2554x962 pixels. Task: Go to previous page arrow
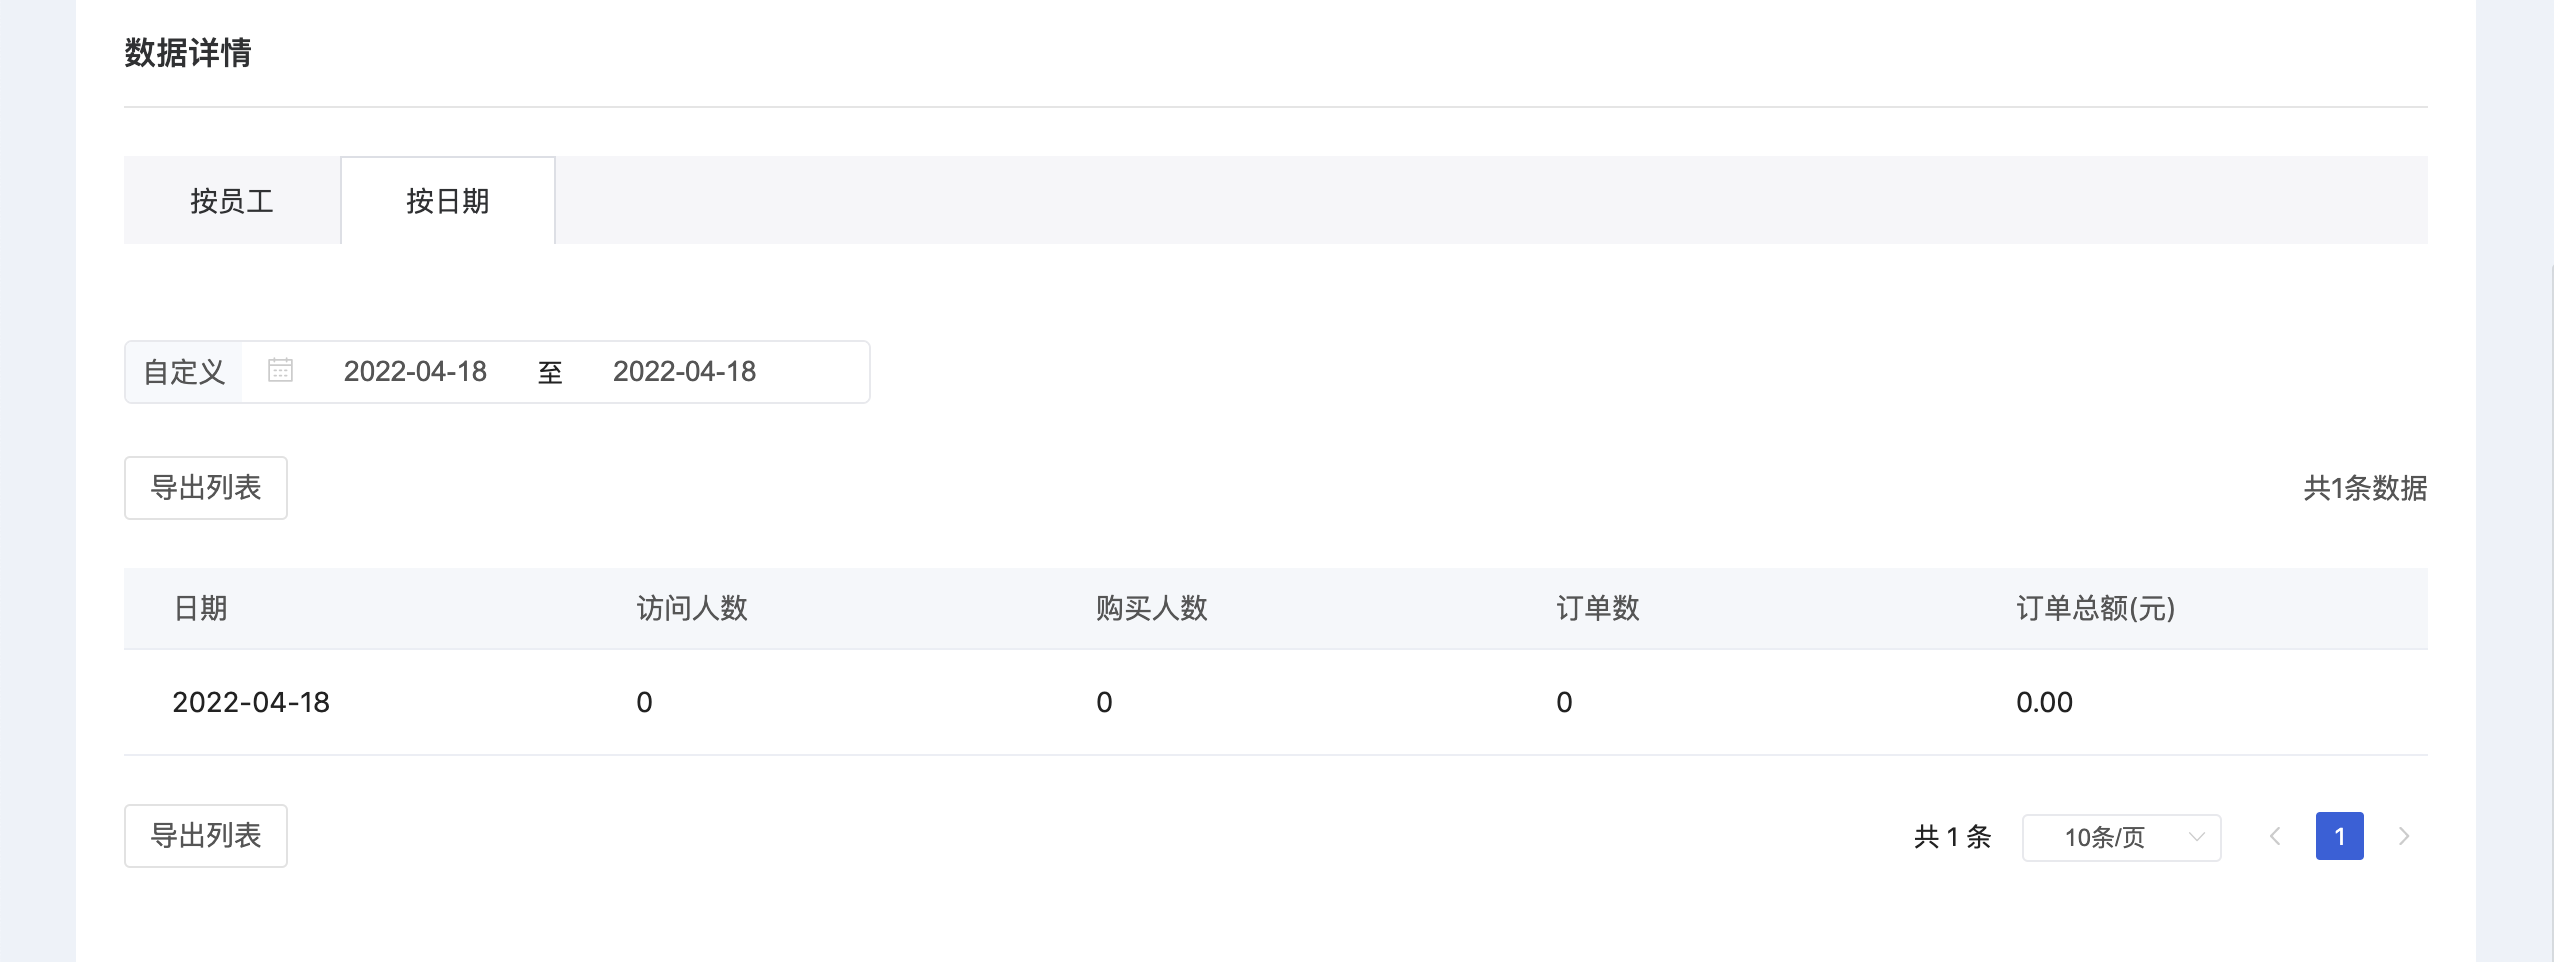coord(2275,836)
